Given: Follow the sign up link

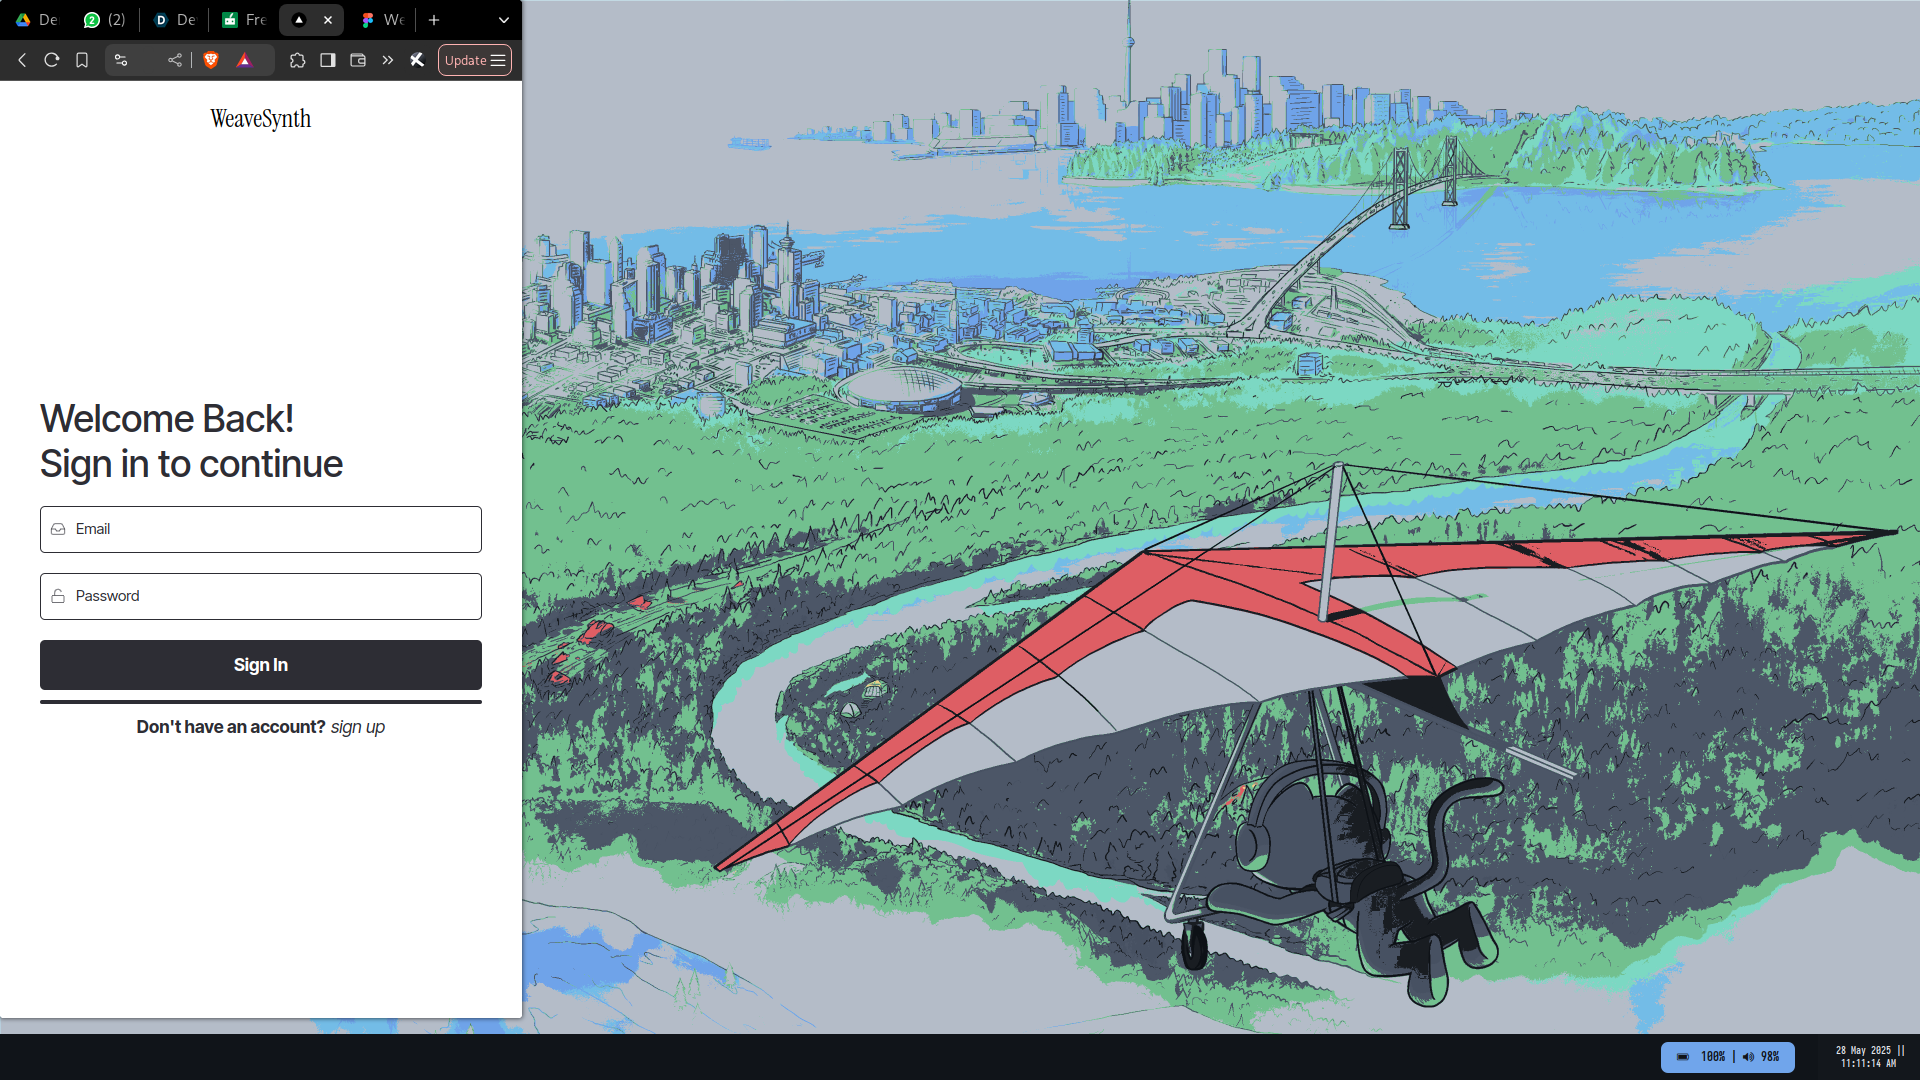Looking at the screenshot, I should point(357,727).
